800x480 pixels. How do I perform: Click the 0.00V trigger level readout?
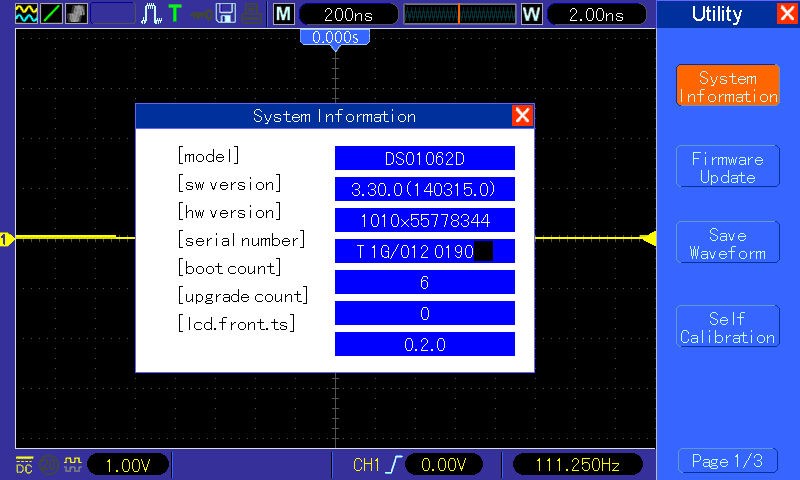(x=443, y=465)
